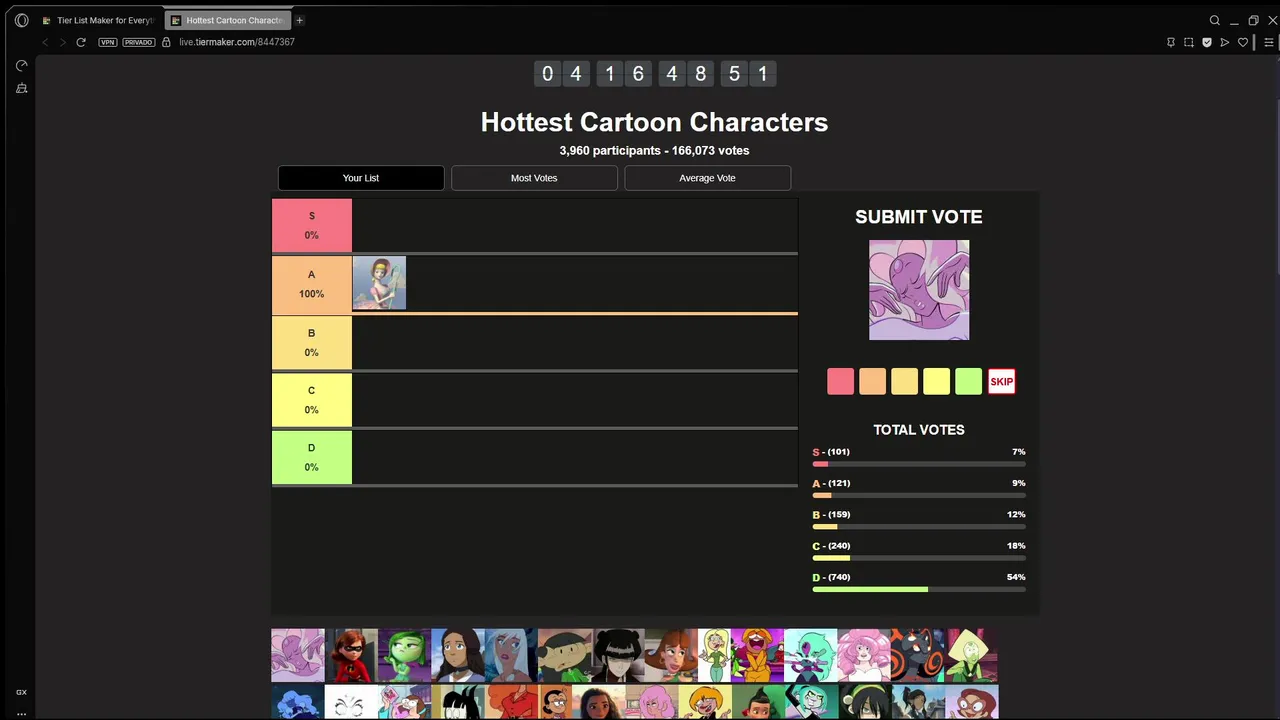This screenshot has width=1280, height=720.
Task: Click the page title Hottest Cartoon Characters
Action: coord(654,122)
